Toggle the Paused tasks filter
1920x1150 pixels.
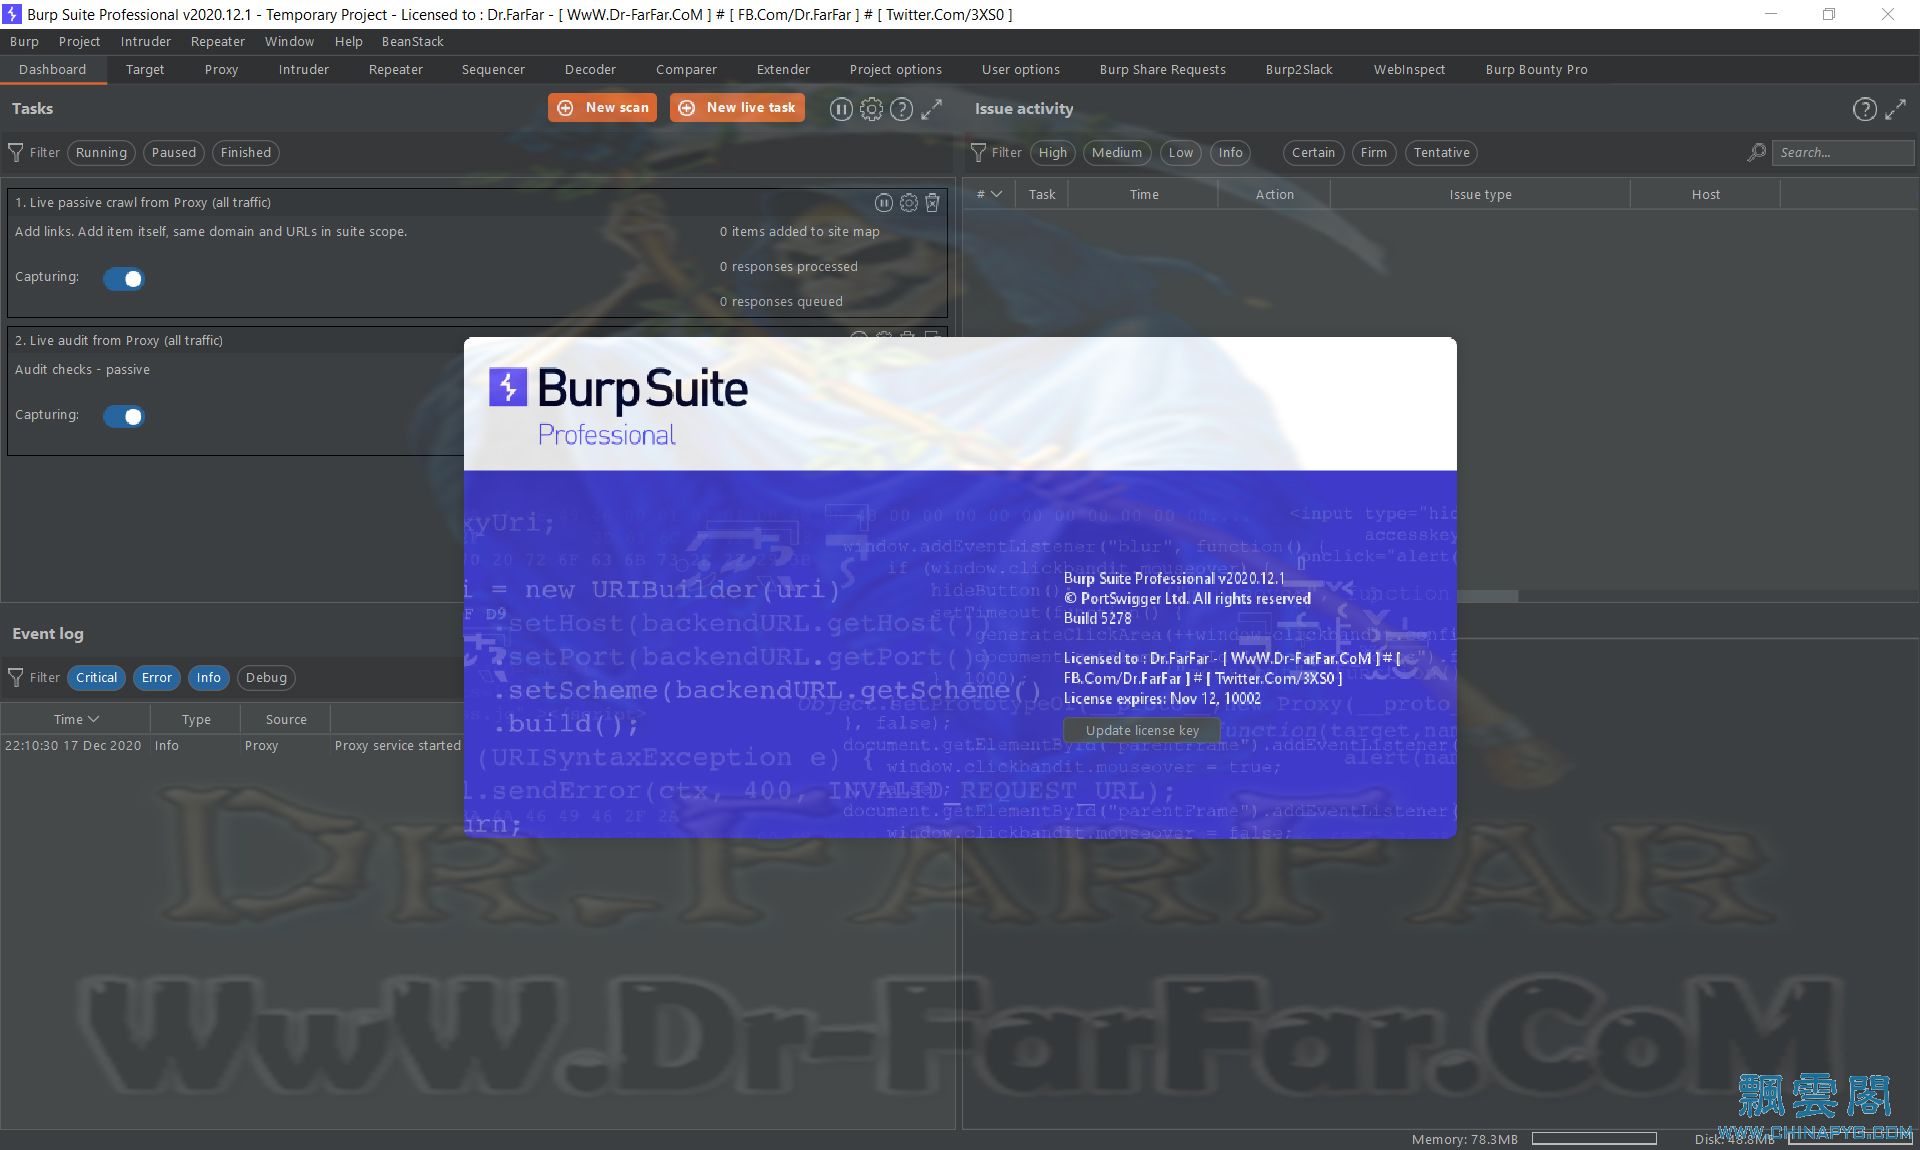174,153
